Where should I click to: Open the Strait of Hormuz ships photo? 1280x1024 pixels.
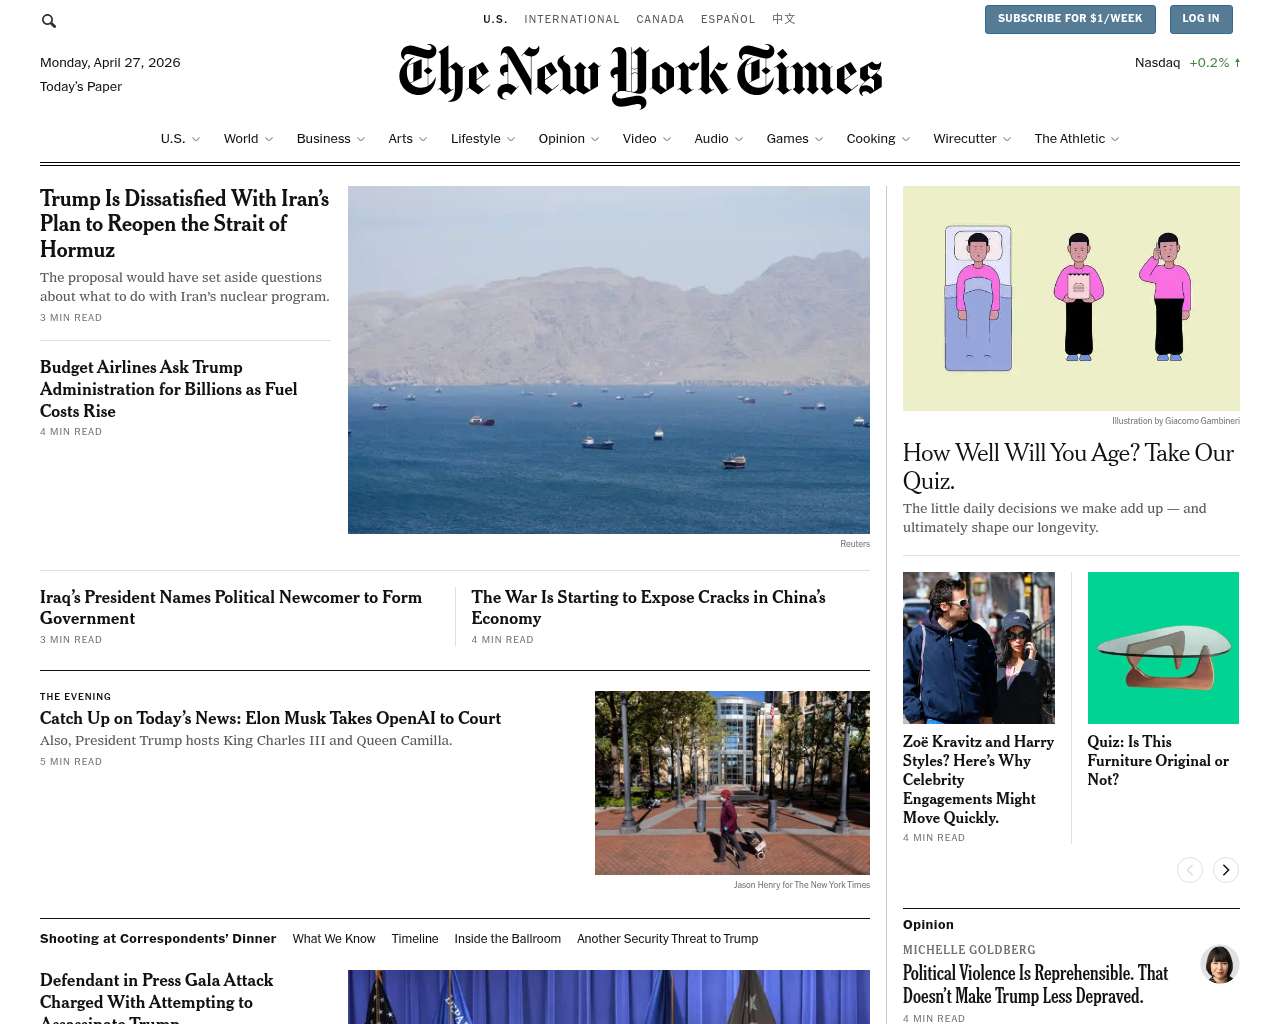(609, 360)
